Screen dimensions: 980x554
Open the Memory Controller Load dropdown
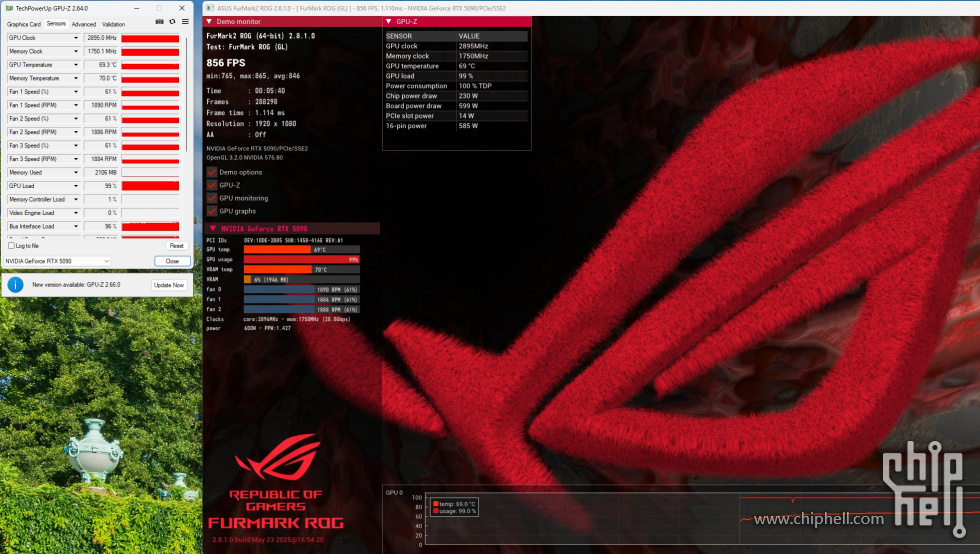(76, 199)
